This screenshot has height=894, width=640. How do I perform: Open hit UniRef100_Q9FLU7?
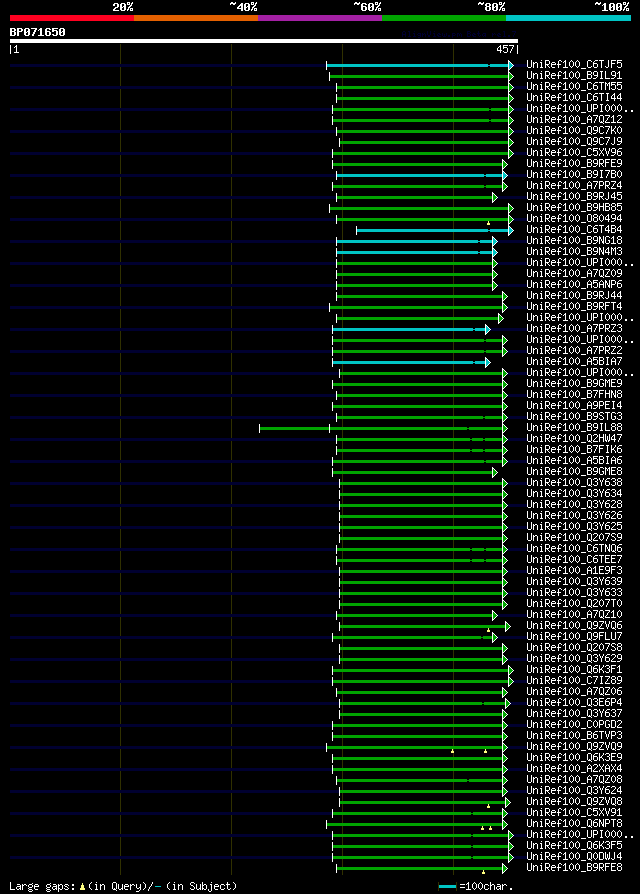tap(574, 637)
